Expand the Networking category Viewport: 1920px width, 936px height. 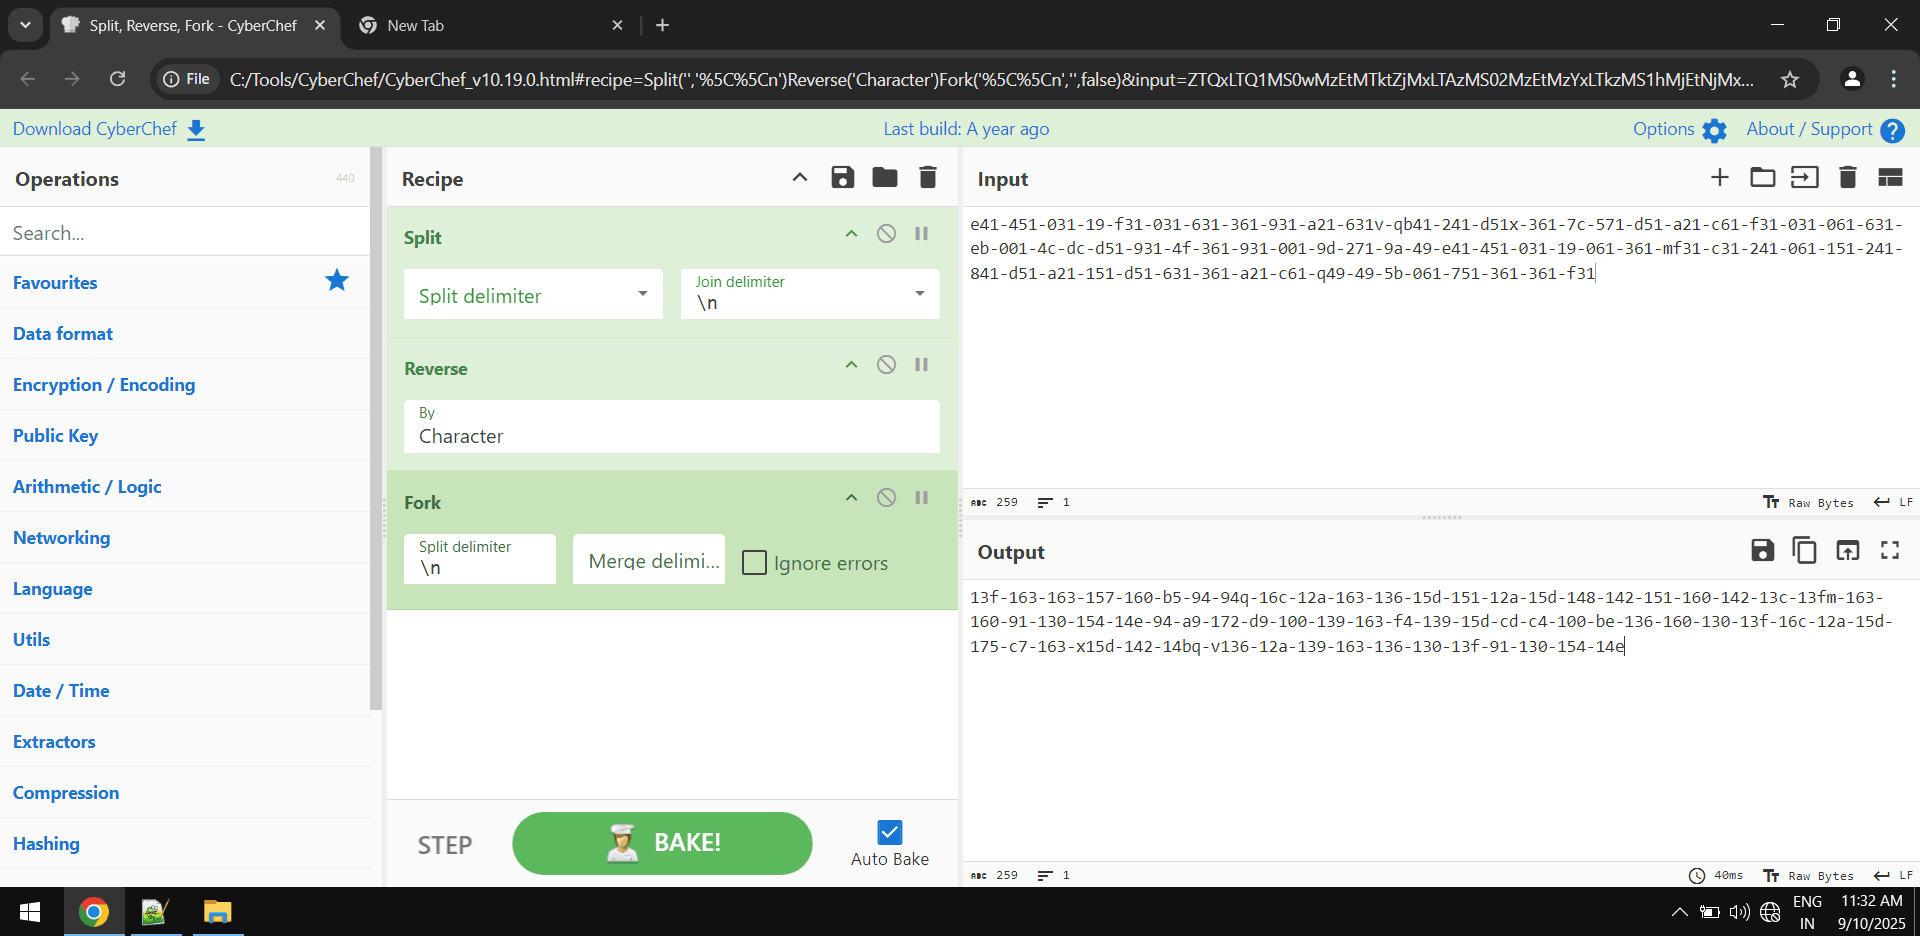[x=185, y=537]
